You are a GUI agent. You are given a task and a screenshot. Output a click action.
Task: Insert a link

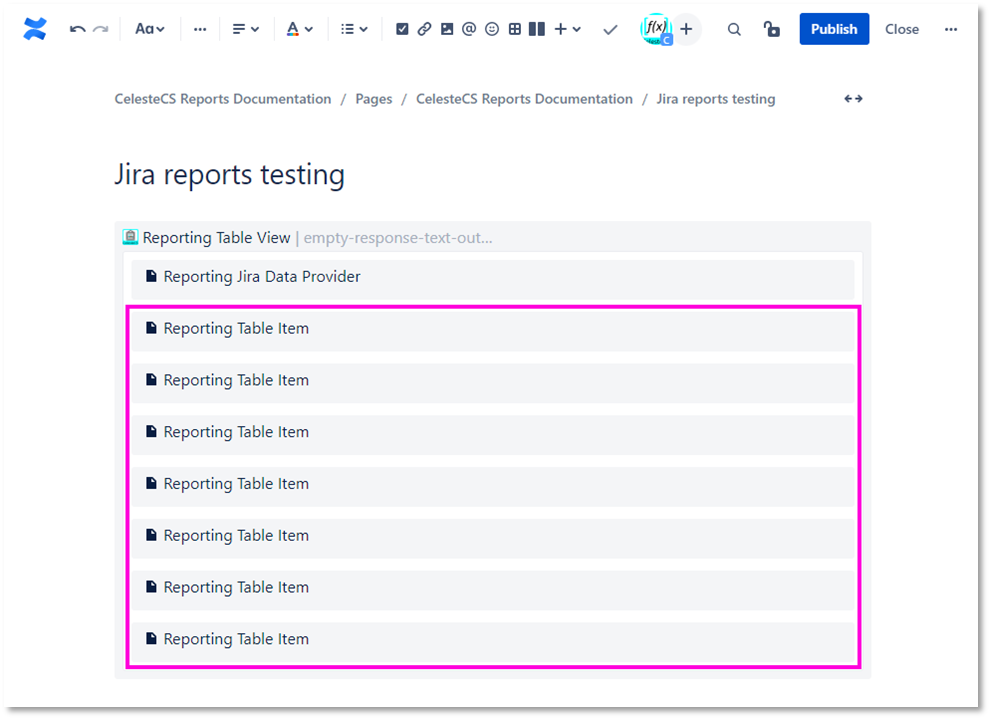click(x=424, y=29)
